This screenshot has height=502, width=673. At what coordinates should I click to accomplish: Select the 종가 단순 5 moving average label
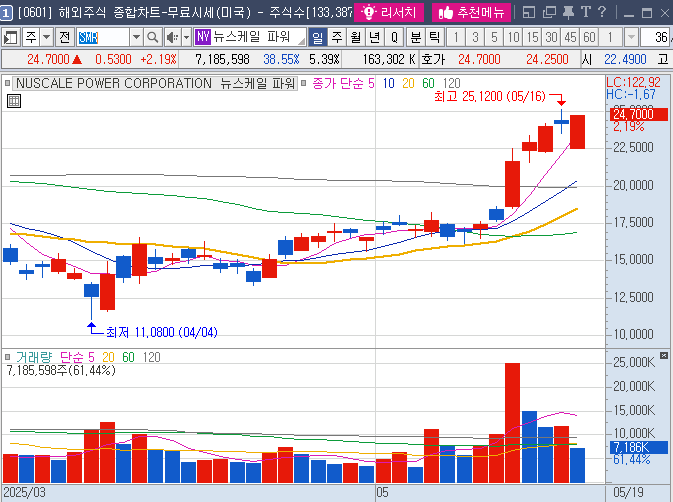click(343, 83)
